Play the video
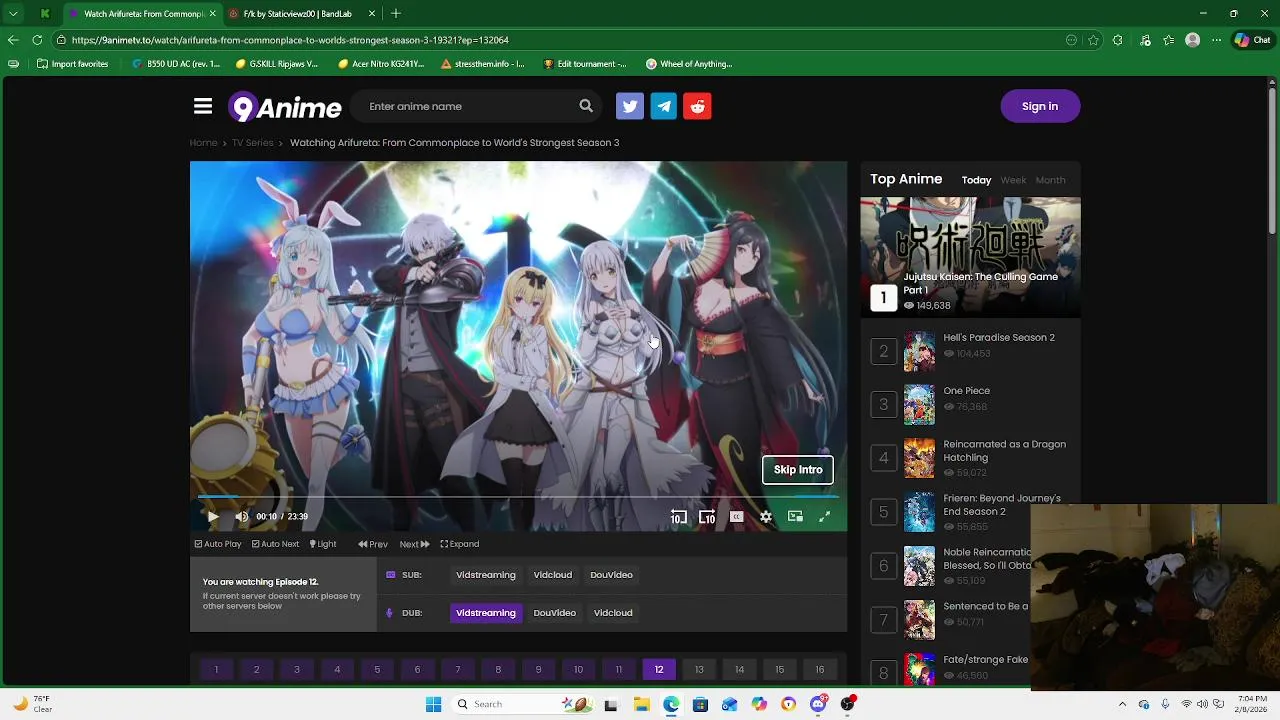The height and width of the screenshot is (720, 1280). point(212,516)
